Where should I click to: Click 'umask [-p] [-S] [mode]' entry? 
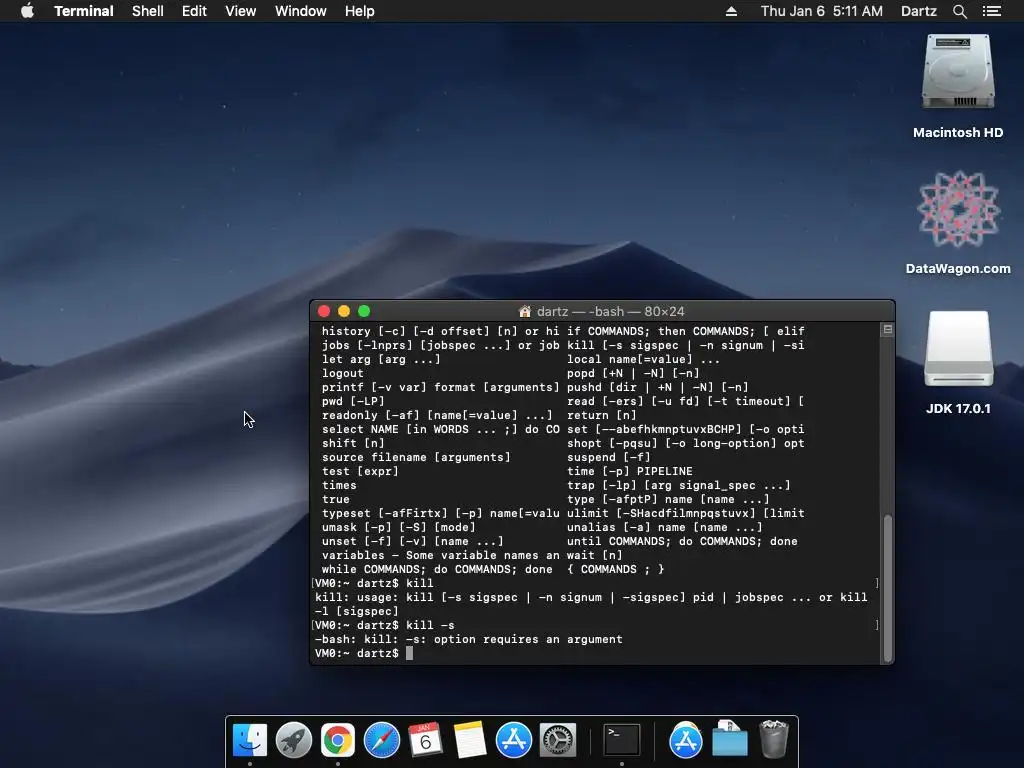(398, 527)
